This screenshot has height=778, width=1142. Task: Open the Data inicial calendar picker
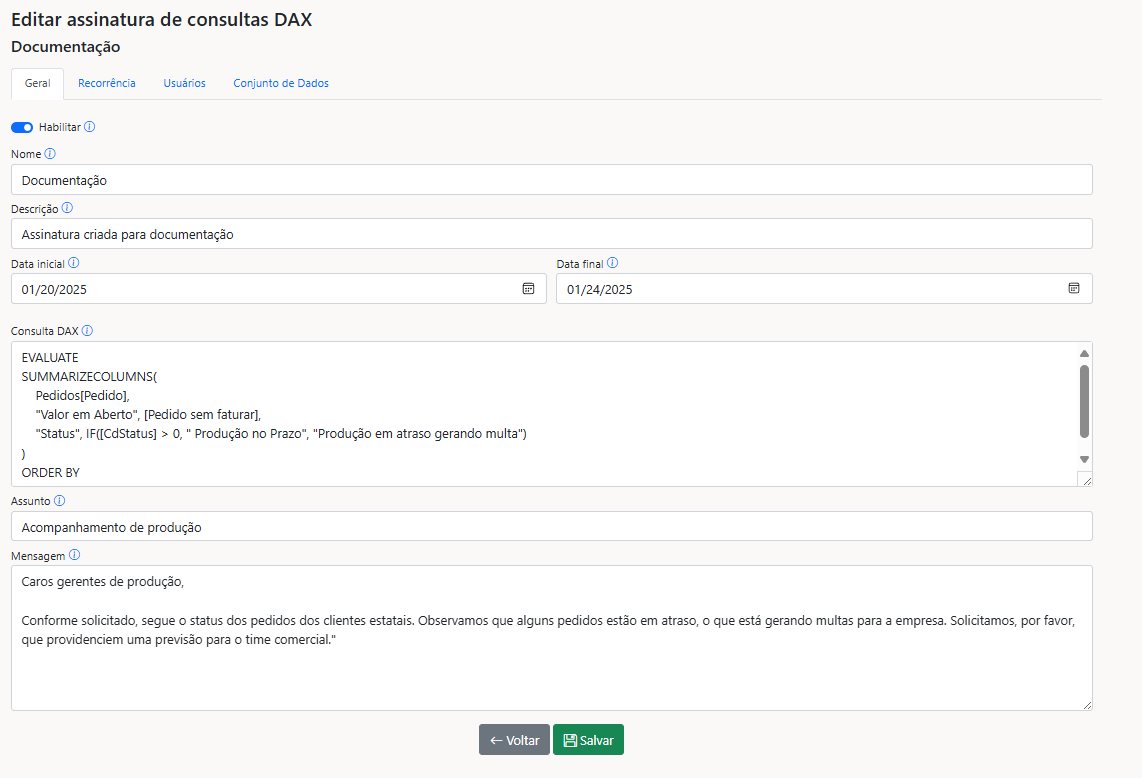point(528,288)
